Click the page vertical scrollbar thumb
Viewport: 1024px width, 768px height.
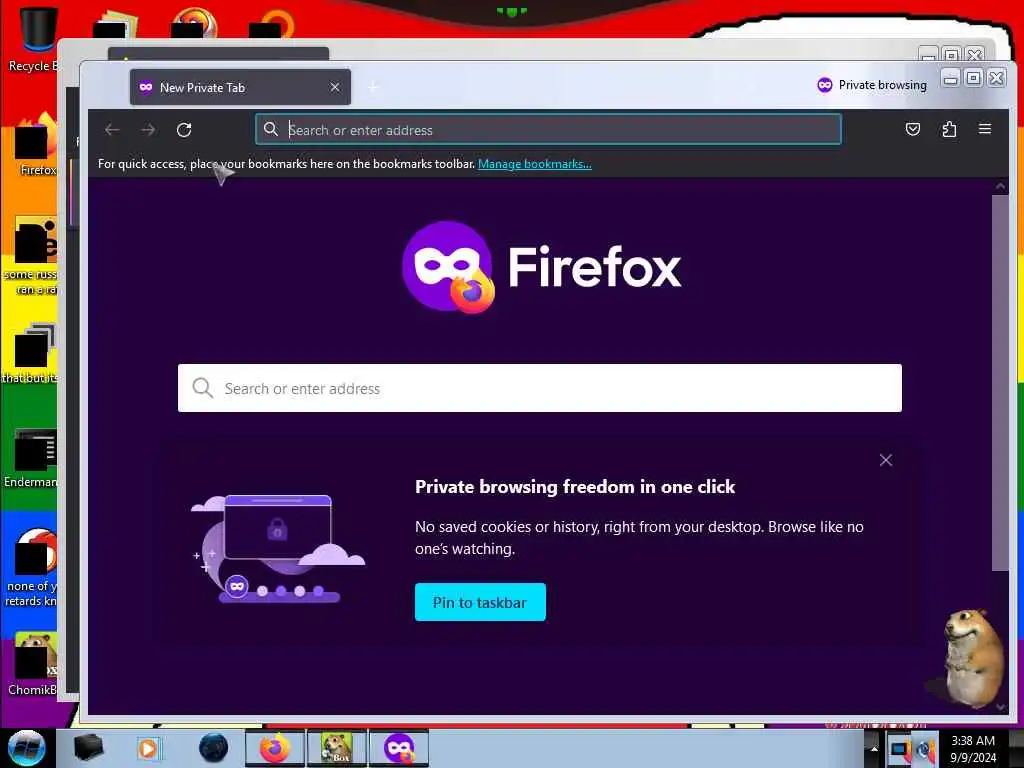(1000, 383)
